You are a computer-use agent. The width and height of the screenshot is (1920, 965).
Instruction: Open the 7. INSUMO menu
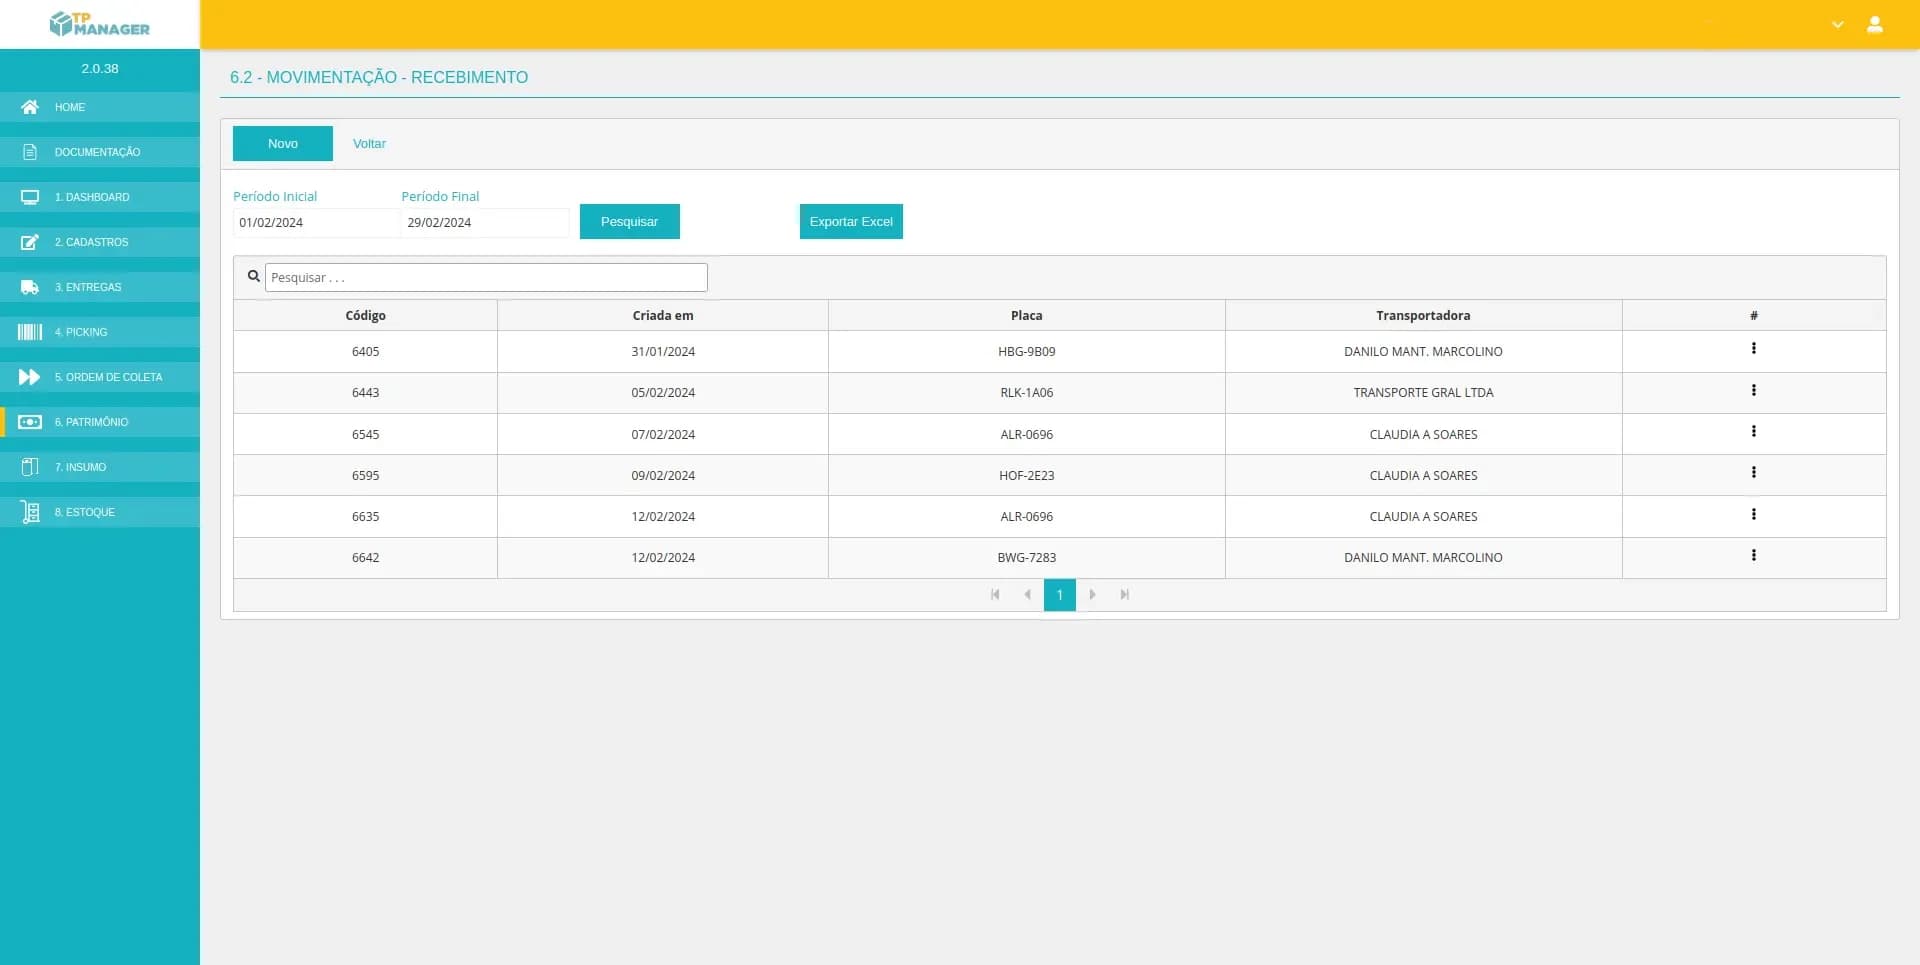tap(100, 467)
